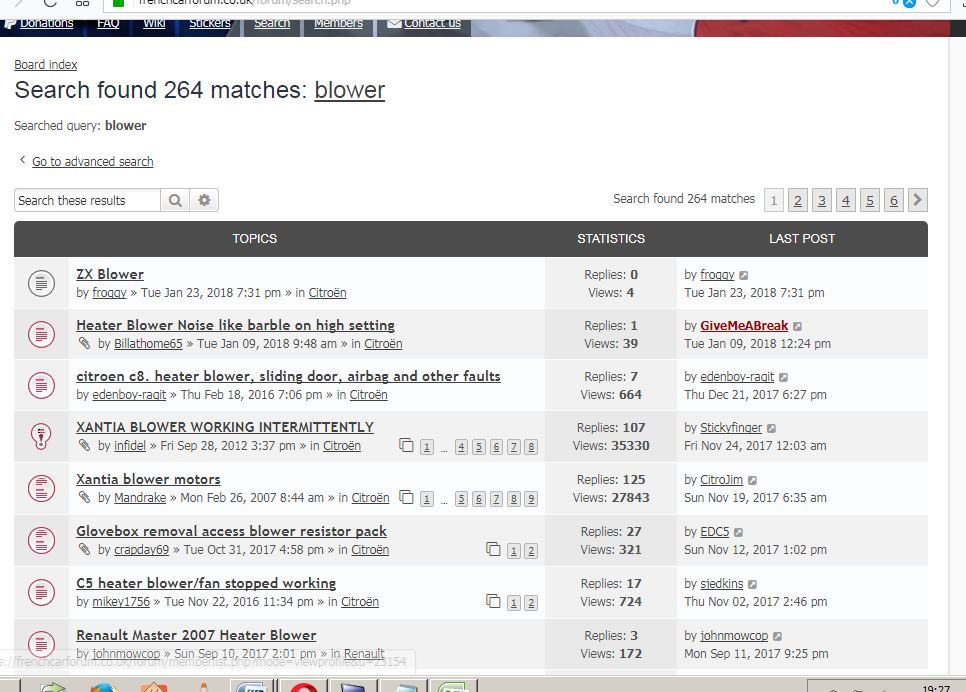This screenshot has width=966, height=692.
Task: View author mikey1756's profile
Action: pyautogui.click(x=121, y=601)
